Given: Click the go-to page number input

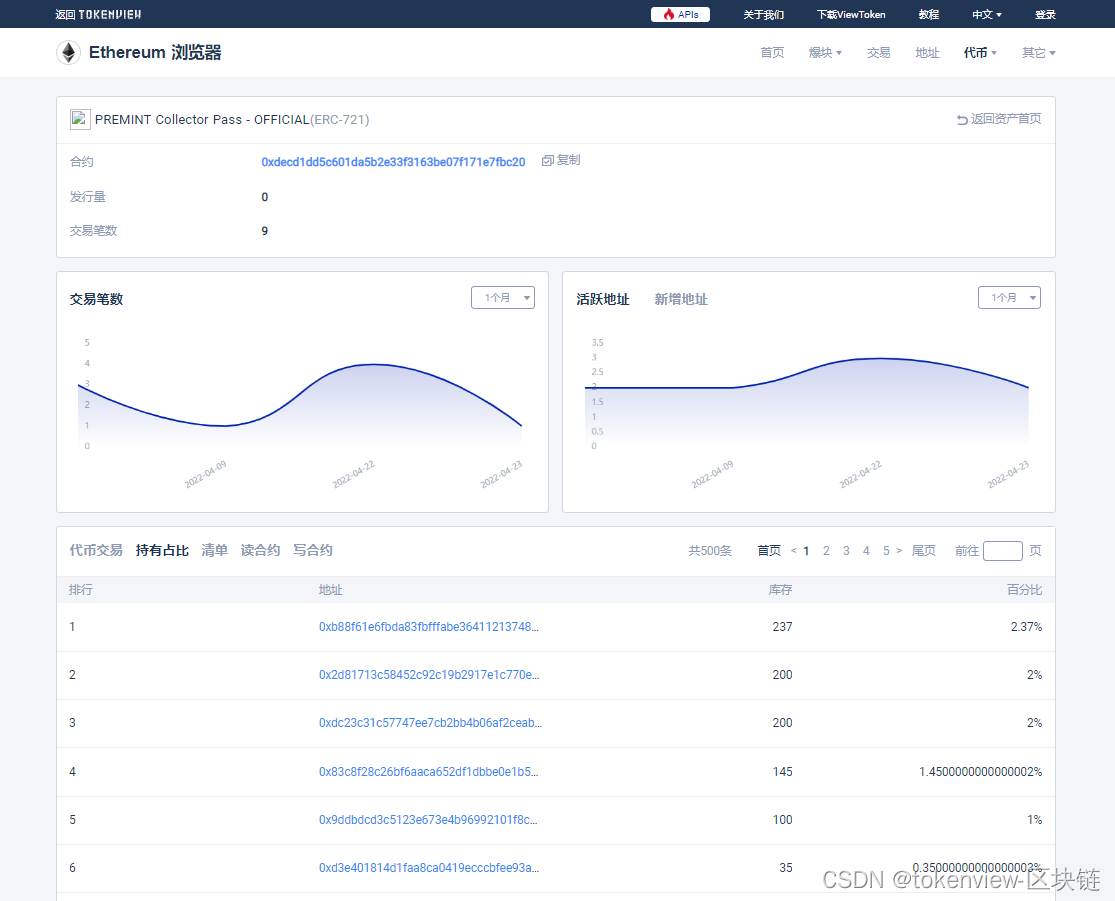Looking at the screenshot, I should coord(1003,550).
